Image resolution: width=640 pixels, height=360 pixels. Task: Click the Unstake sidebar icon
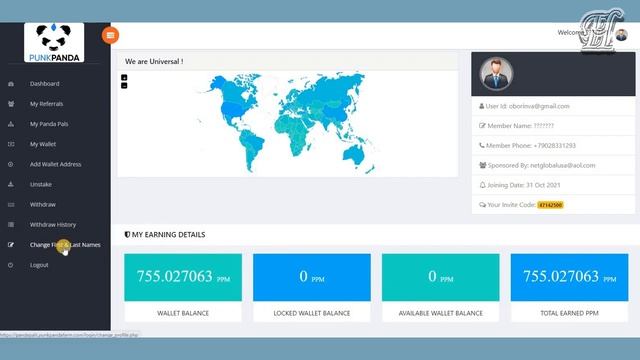pos(11,184)
